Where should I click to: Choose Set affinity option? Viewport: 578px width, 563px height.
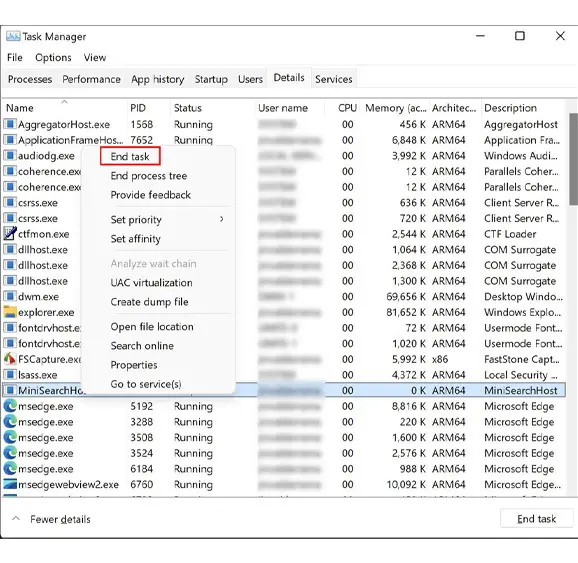click(x=135, y=239)
